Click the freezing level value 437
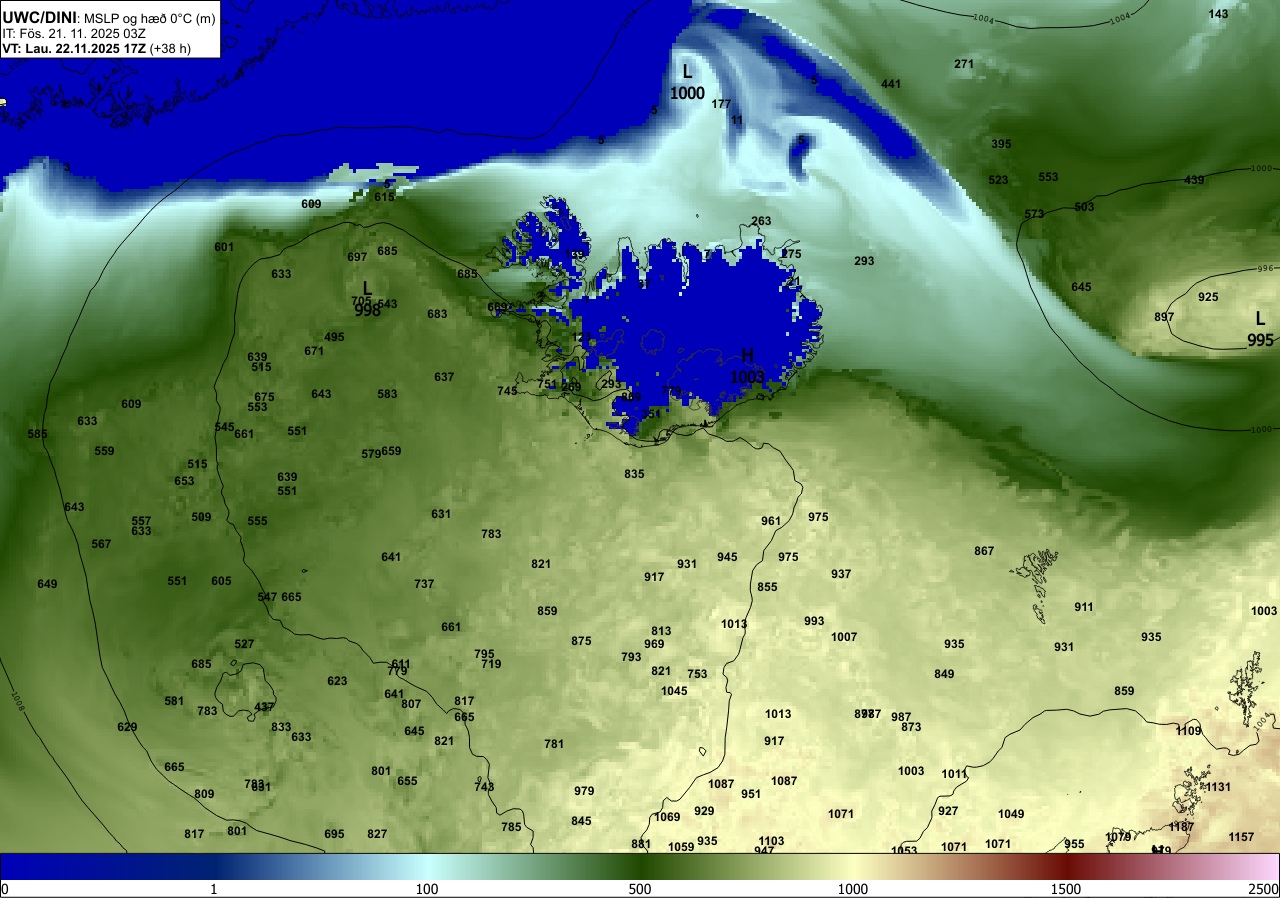 coord(264,707)
